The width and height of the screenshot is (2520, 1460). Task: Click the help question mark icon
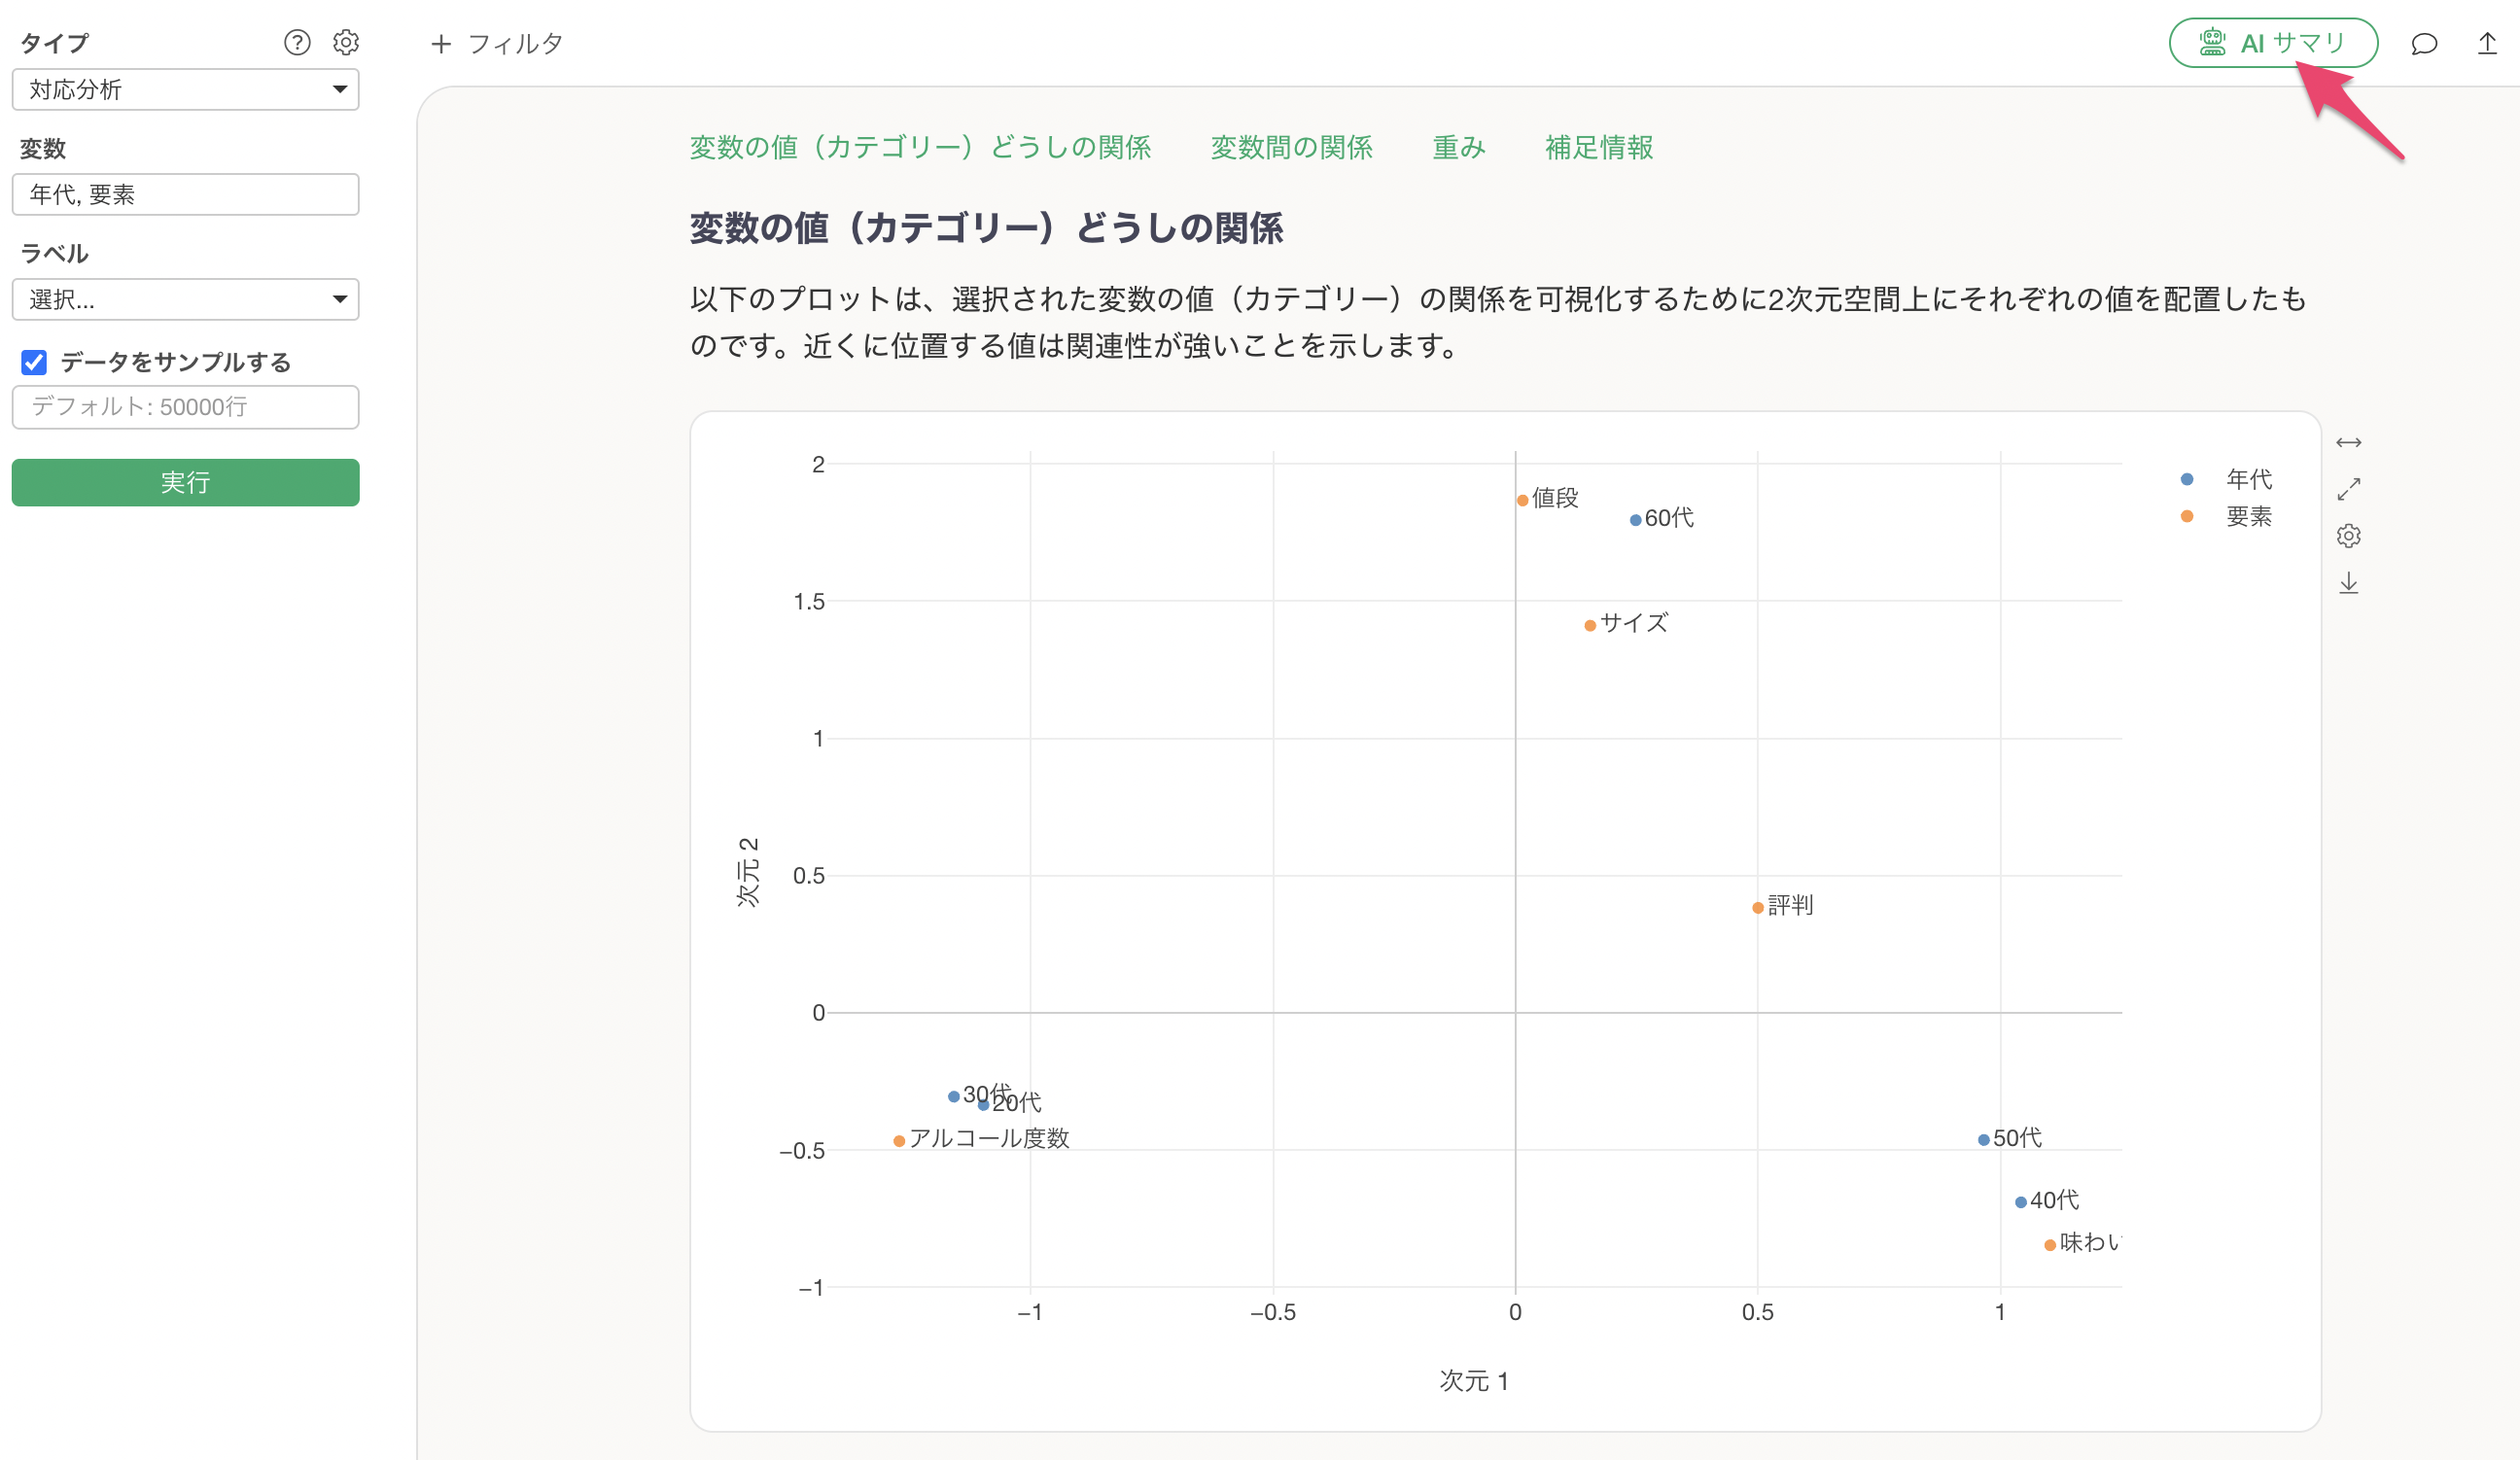coord(297,42)
